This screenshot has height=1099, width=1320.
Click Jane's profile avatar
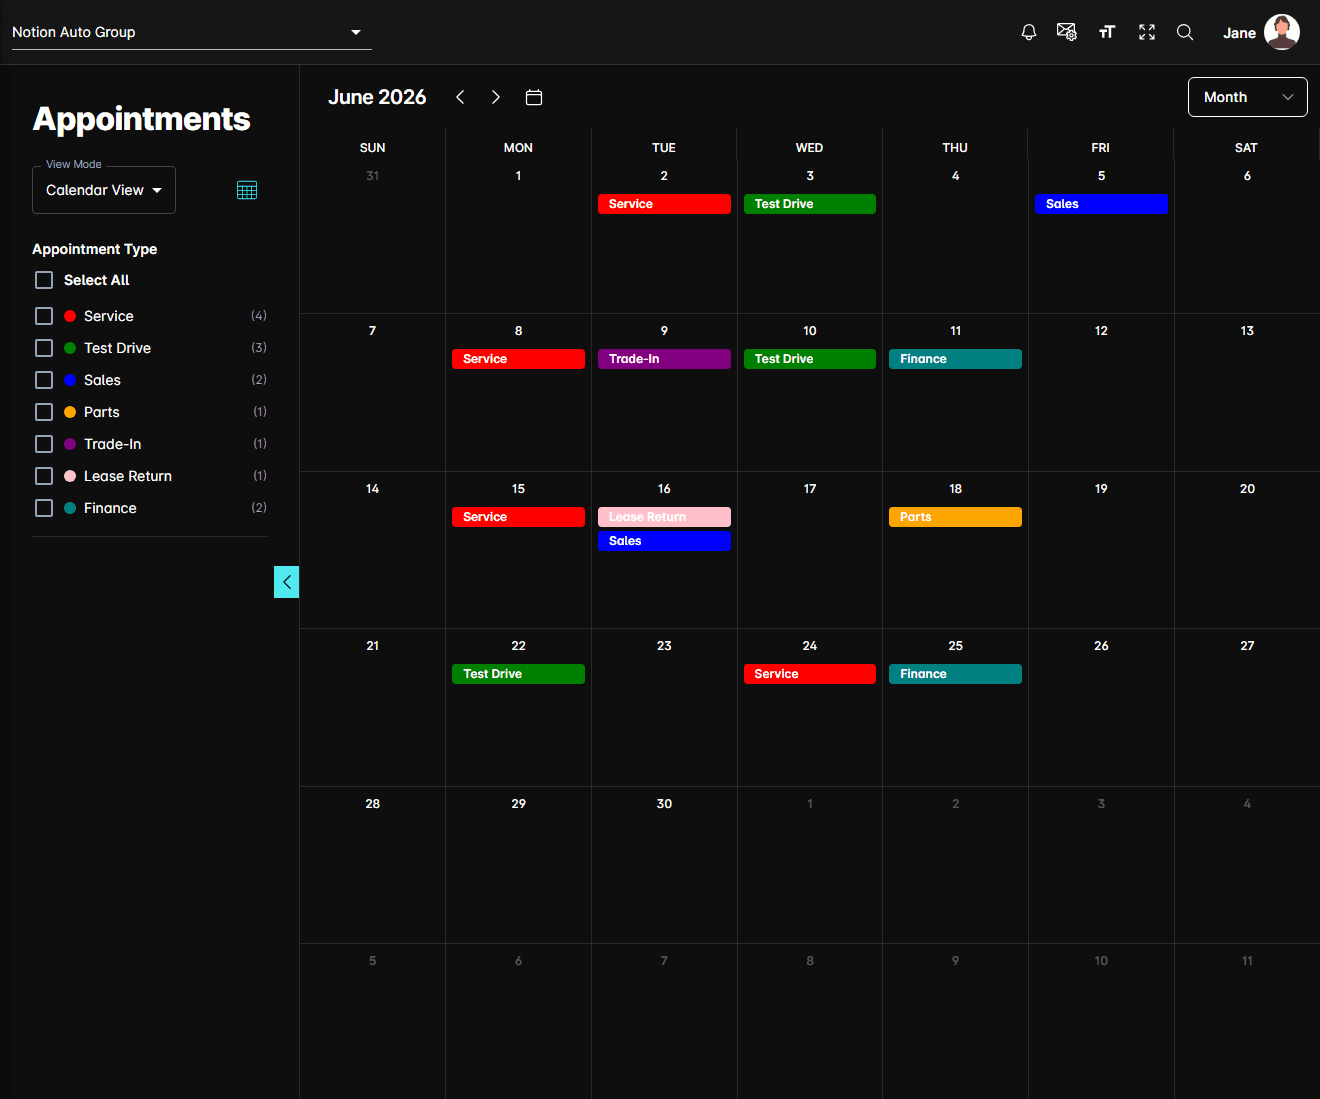coord(1282,32)
